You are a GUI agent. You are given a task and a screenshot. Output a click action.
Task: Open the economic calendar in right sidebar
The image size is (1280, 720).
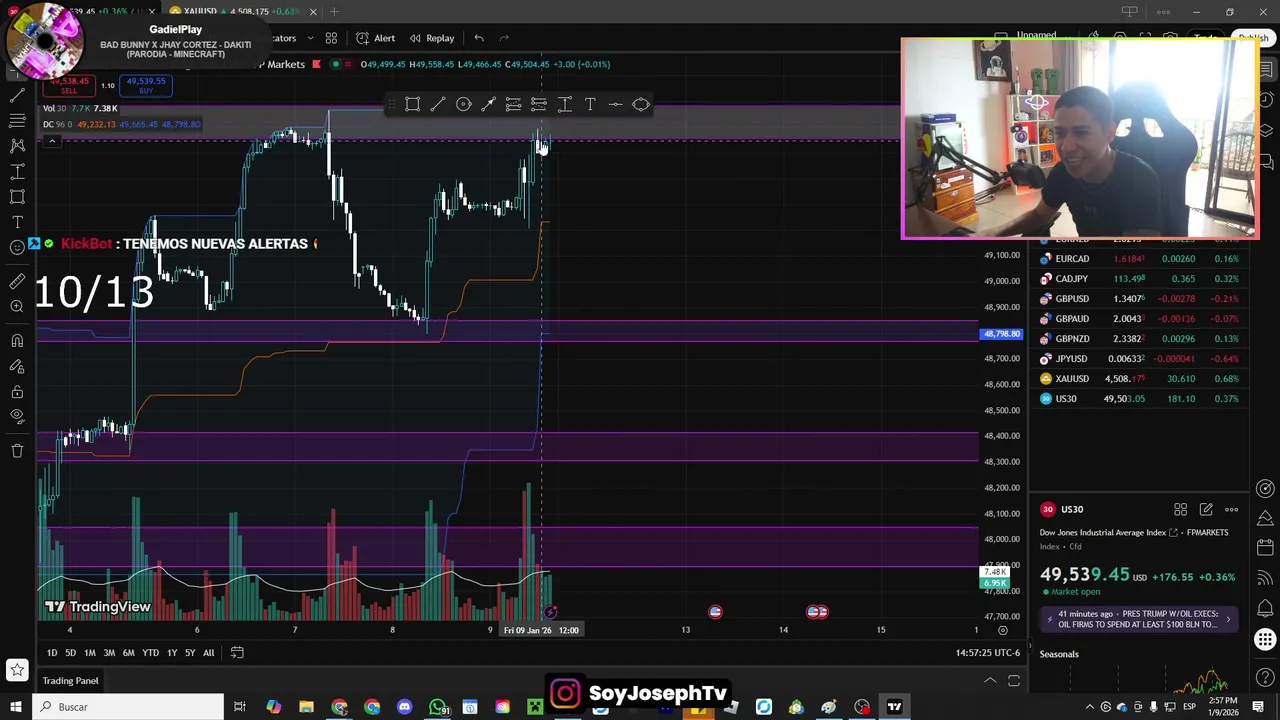click(x=1266, y=547)
